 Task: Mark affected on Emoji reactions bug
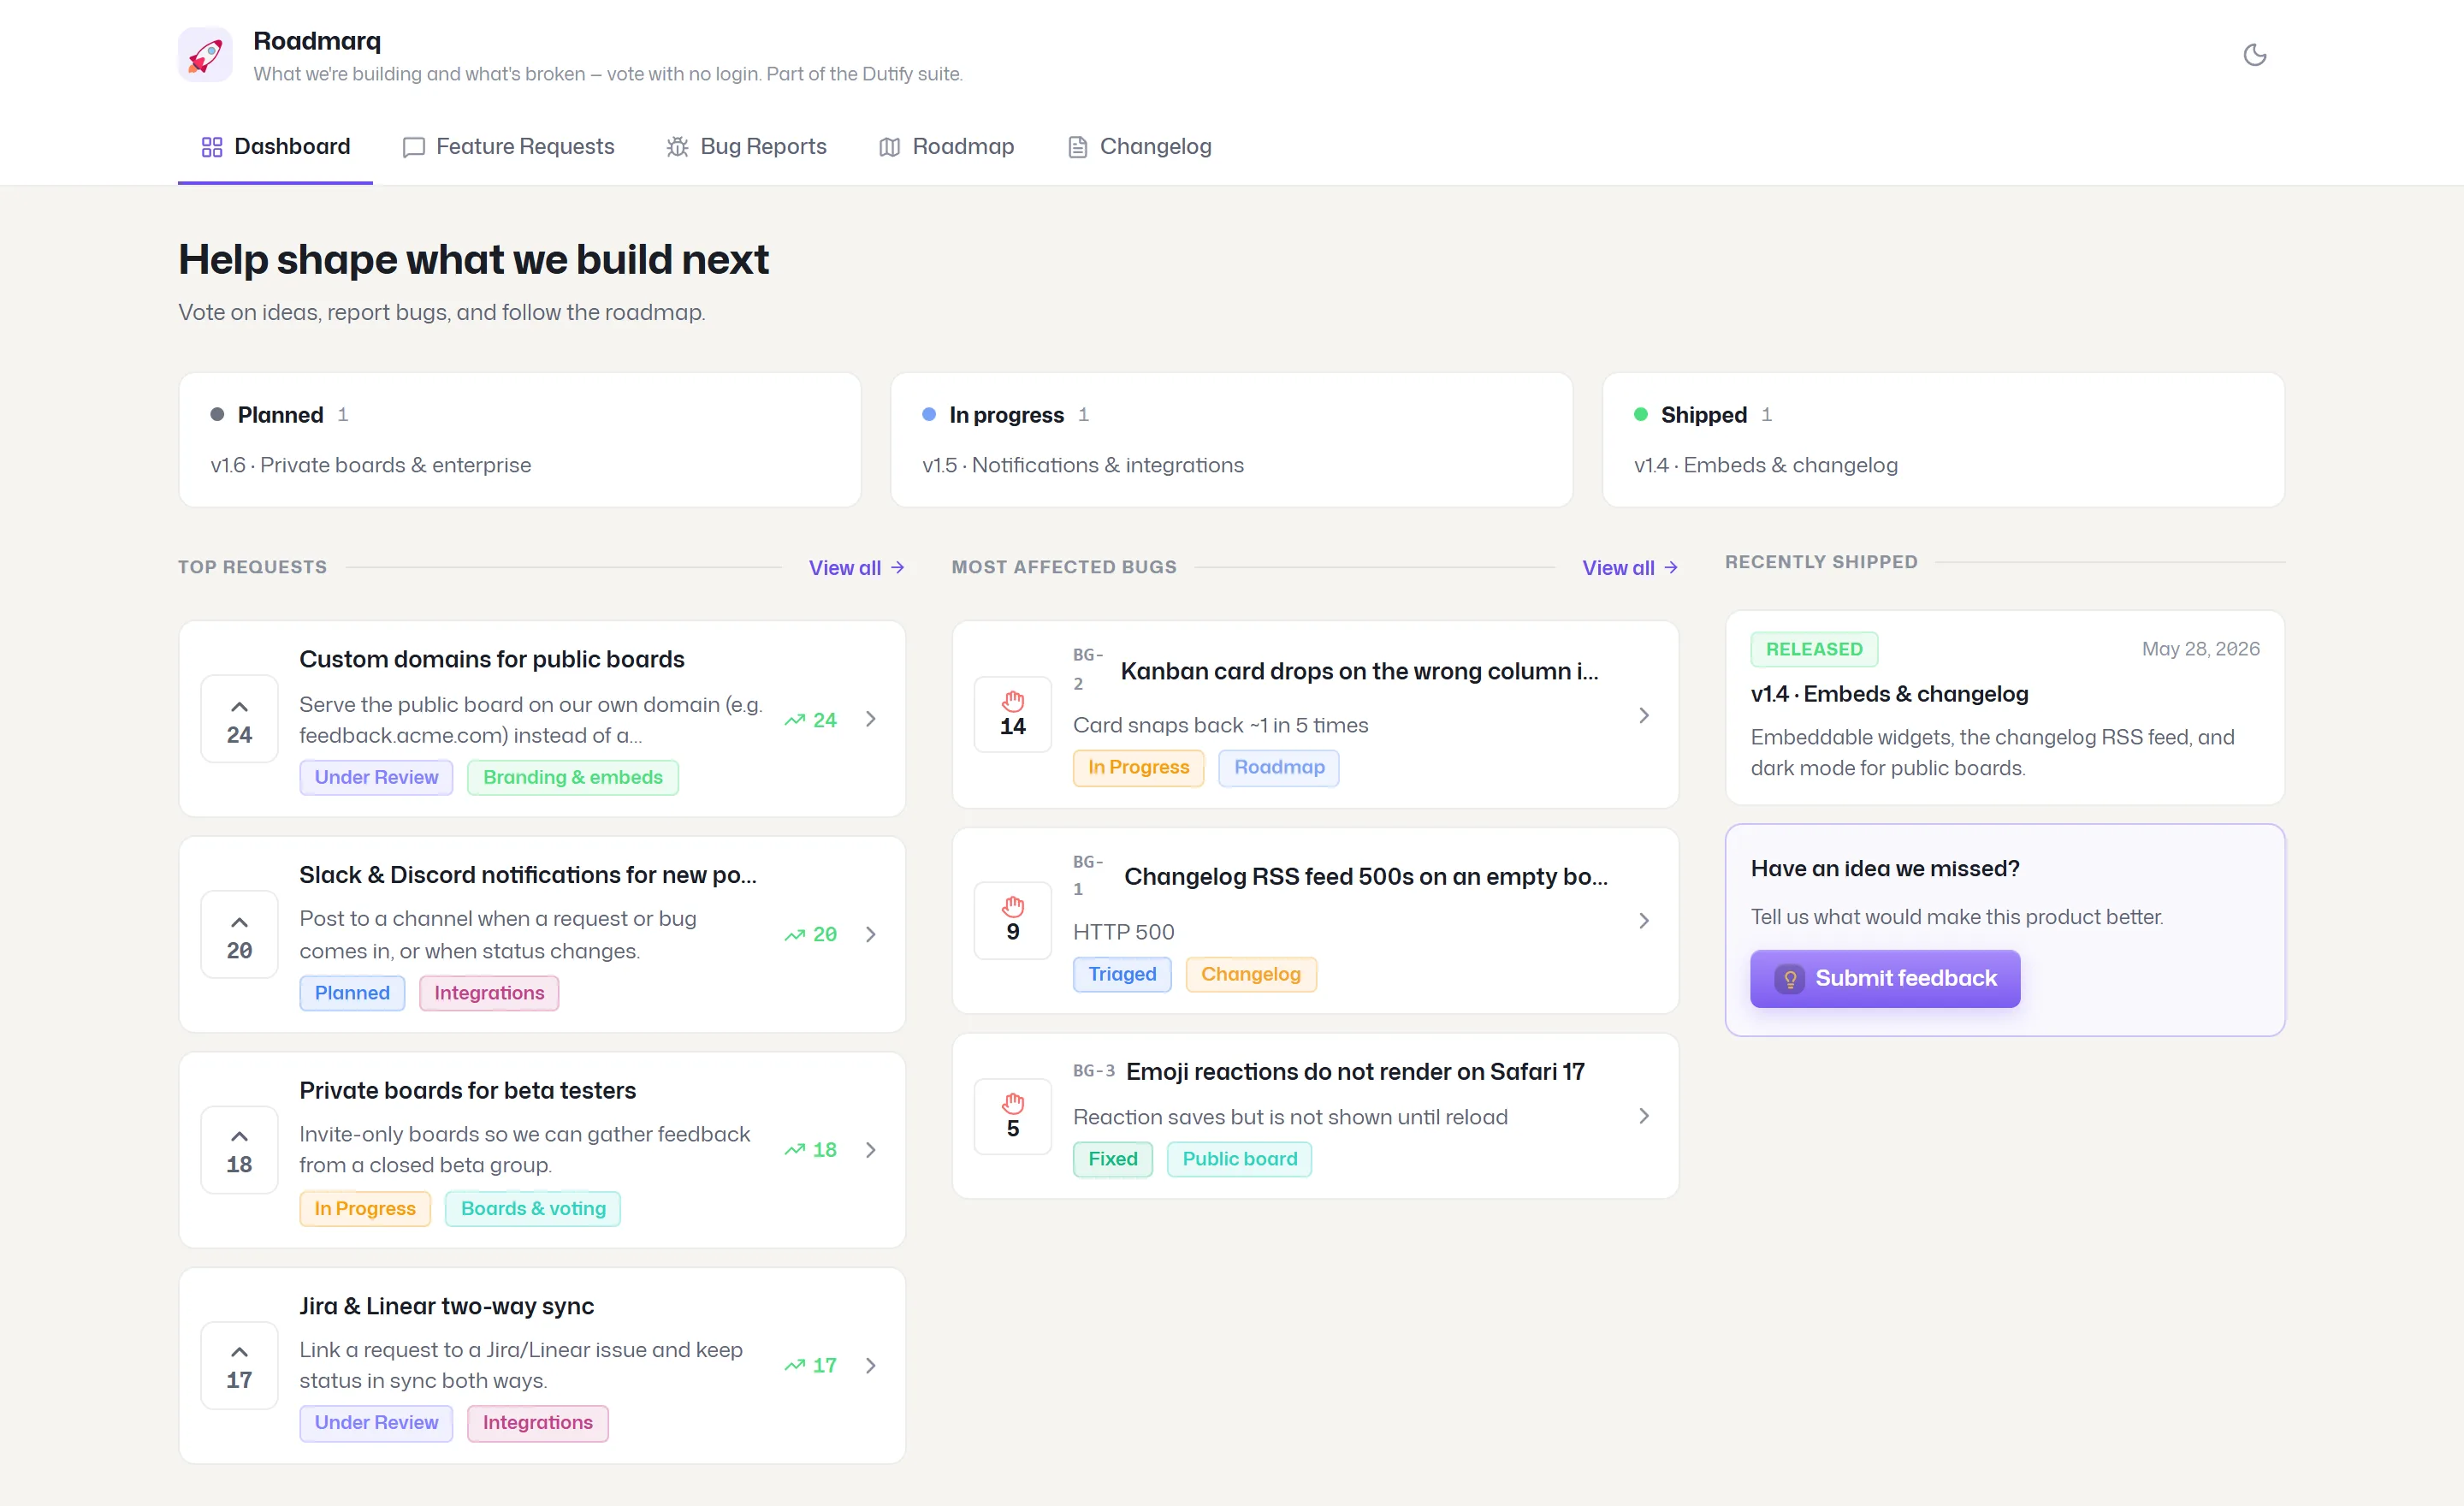[1013, 1117]
